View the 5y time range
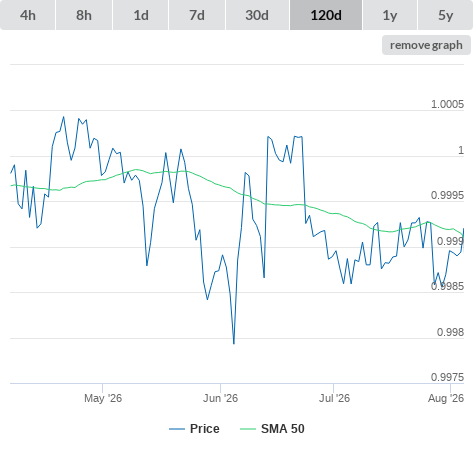474x455 pixels. pyautogui.click(x=446, y=15)
